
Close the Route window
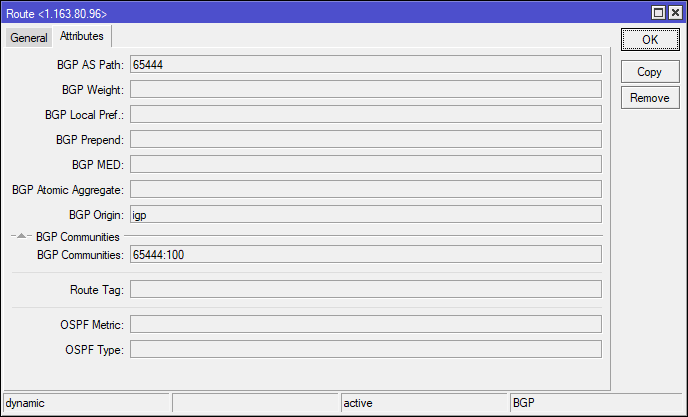tap(675, 13)
